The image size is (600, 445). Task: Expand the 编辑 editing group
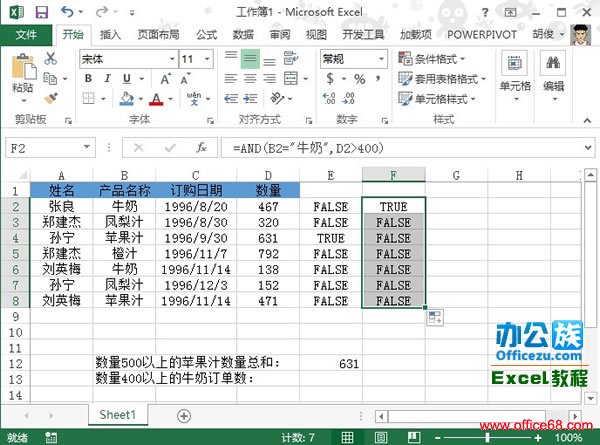[x=553, y=77]
